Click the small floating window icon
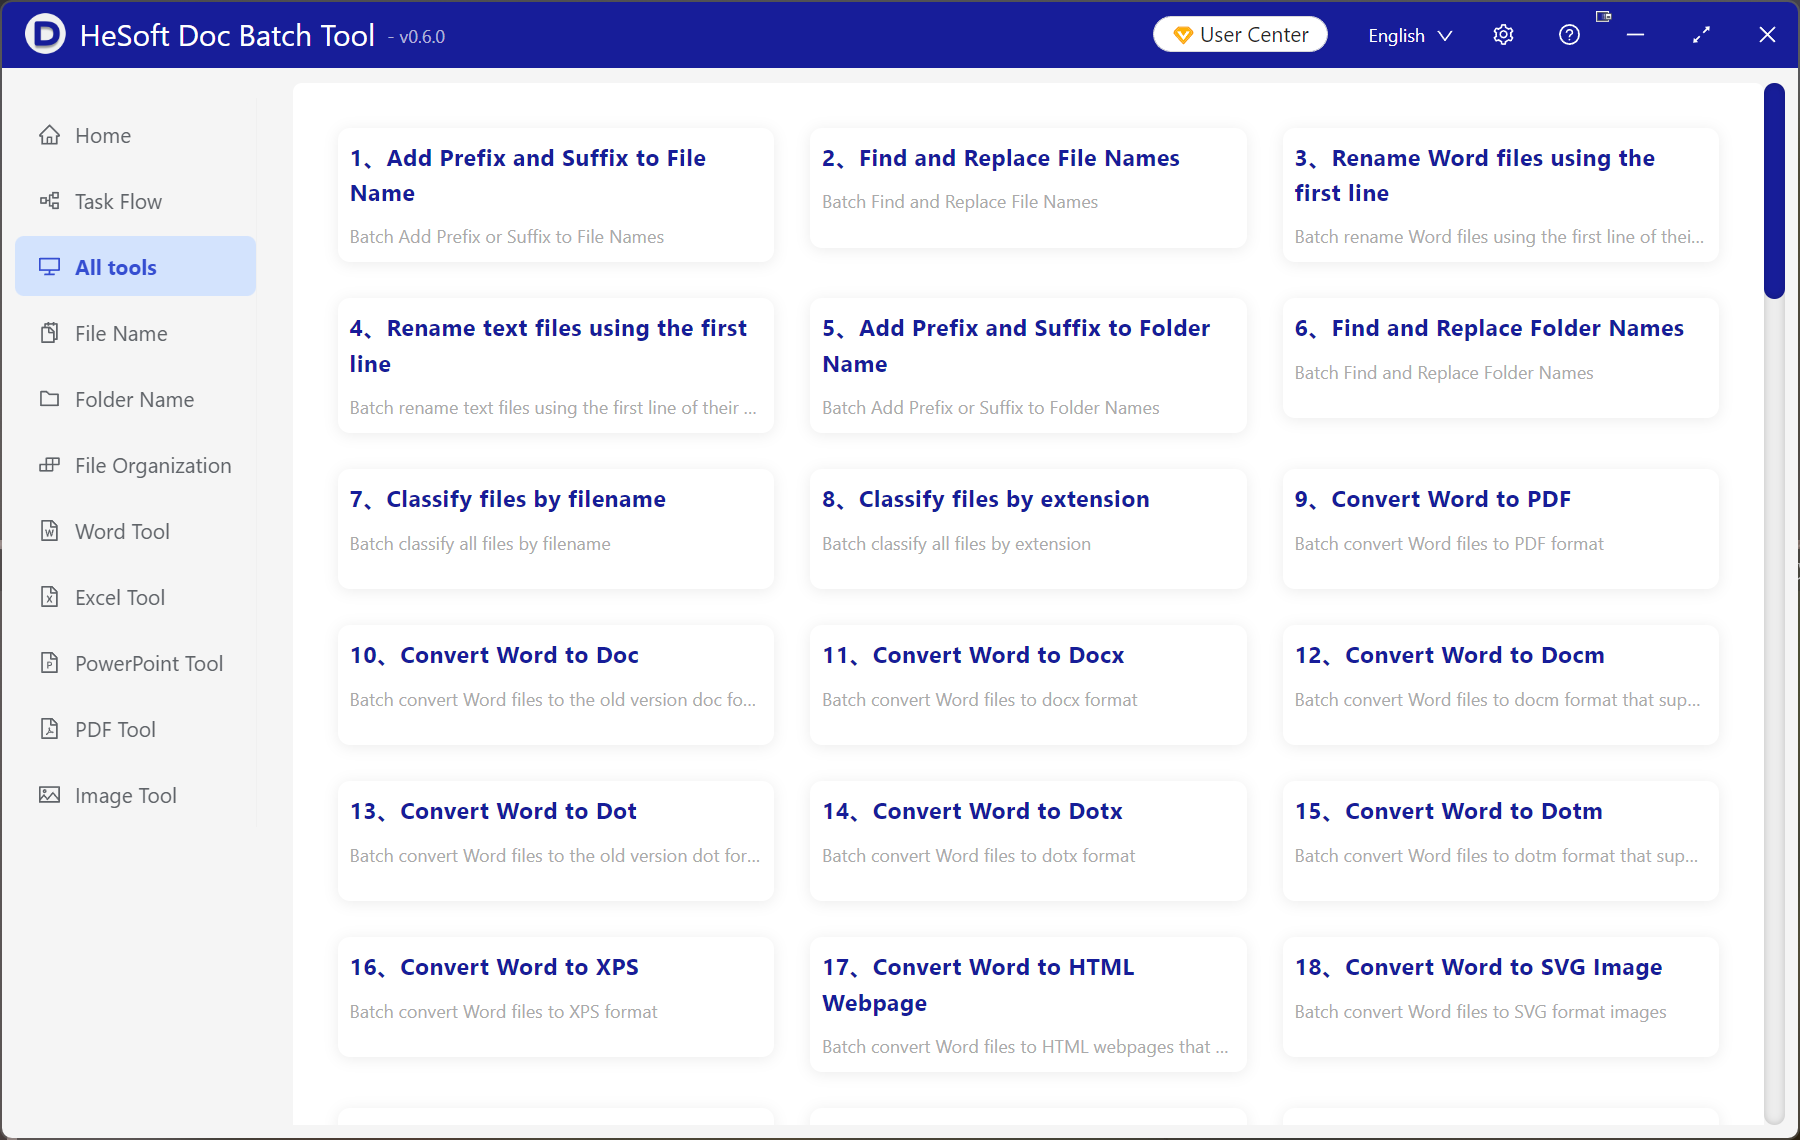 (1603, 16)
